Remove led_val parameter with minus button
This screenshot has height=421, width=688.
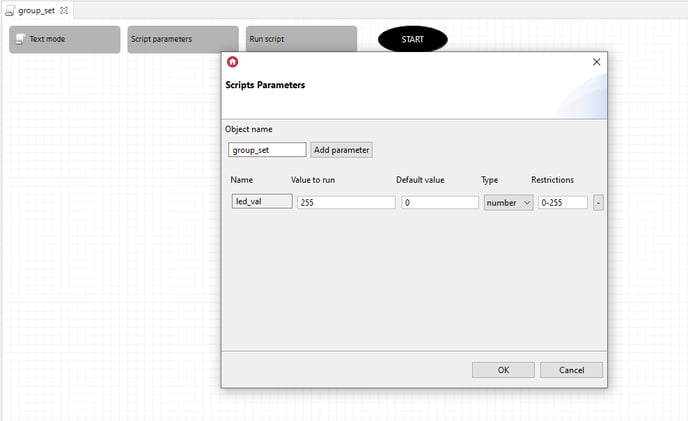tap(598, 203)
